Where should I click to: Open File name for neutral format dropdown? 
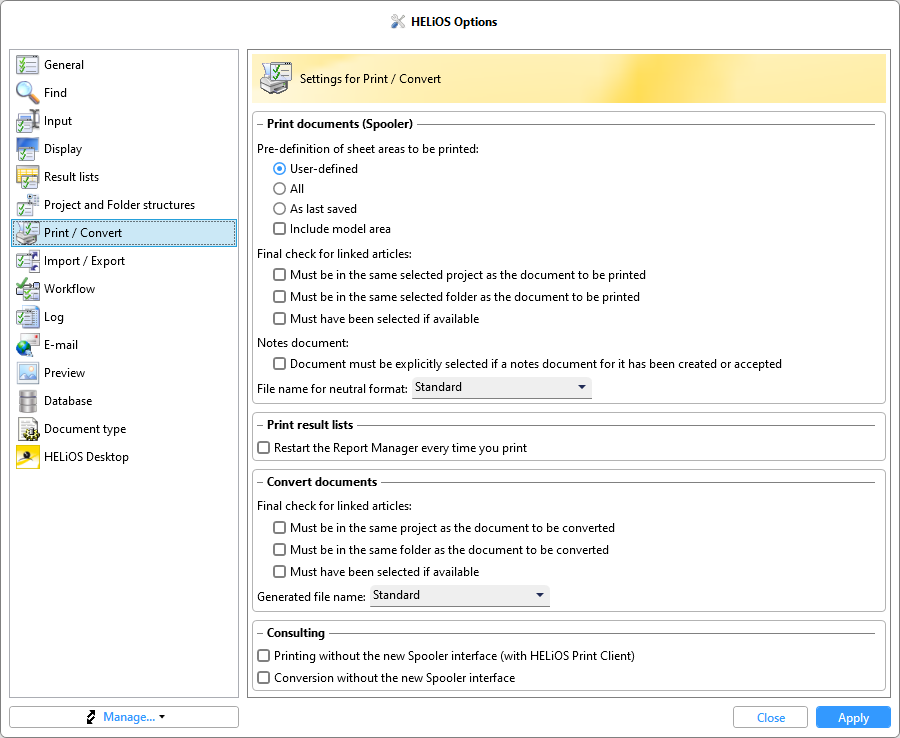[x=502, y=387]
